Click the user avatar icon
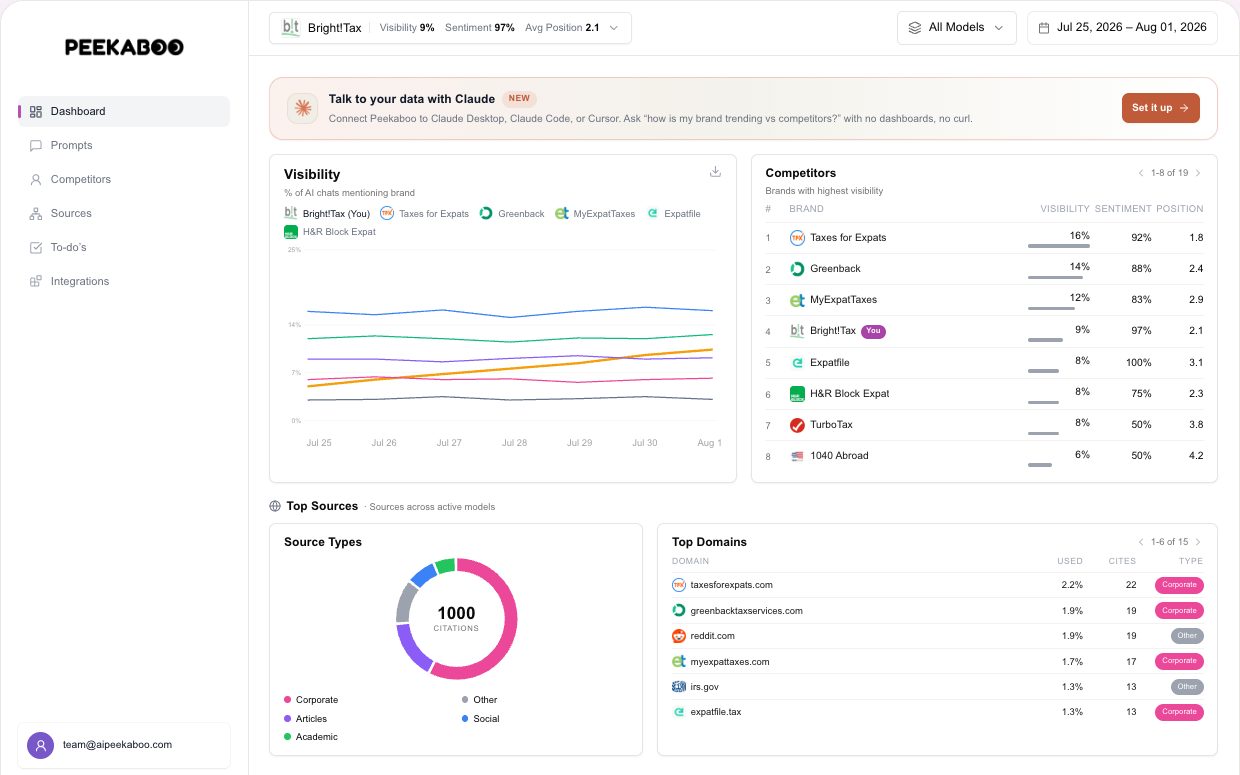The width and height of the screenshot is (1240, 775). coord(40,745)
